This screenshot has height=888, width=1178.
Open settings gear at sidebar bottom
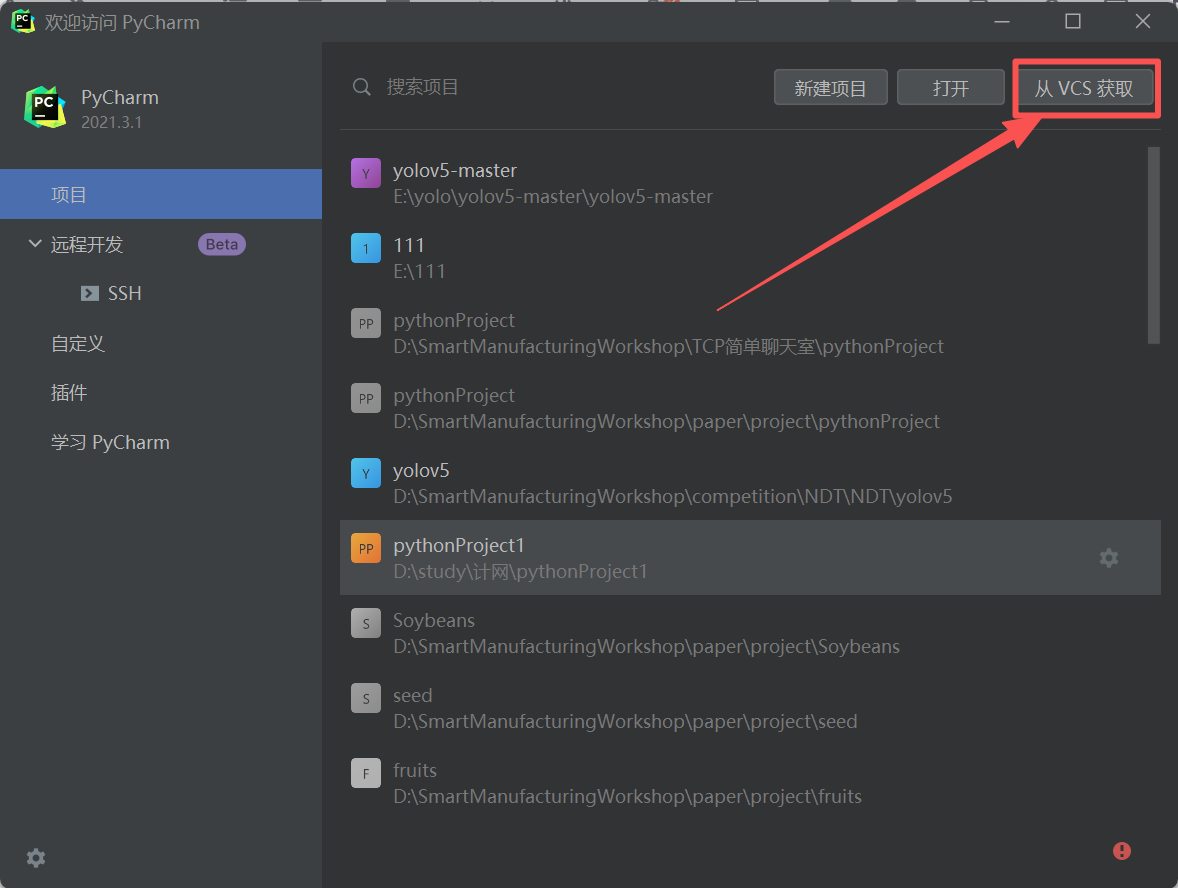click(x=36, y=858)
